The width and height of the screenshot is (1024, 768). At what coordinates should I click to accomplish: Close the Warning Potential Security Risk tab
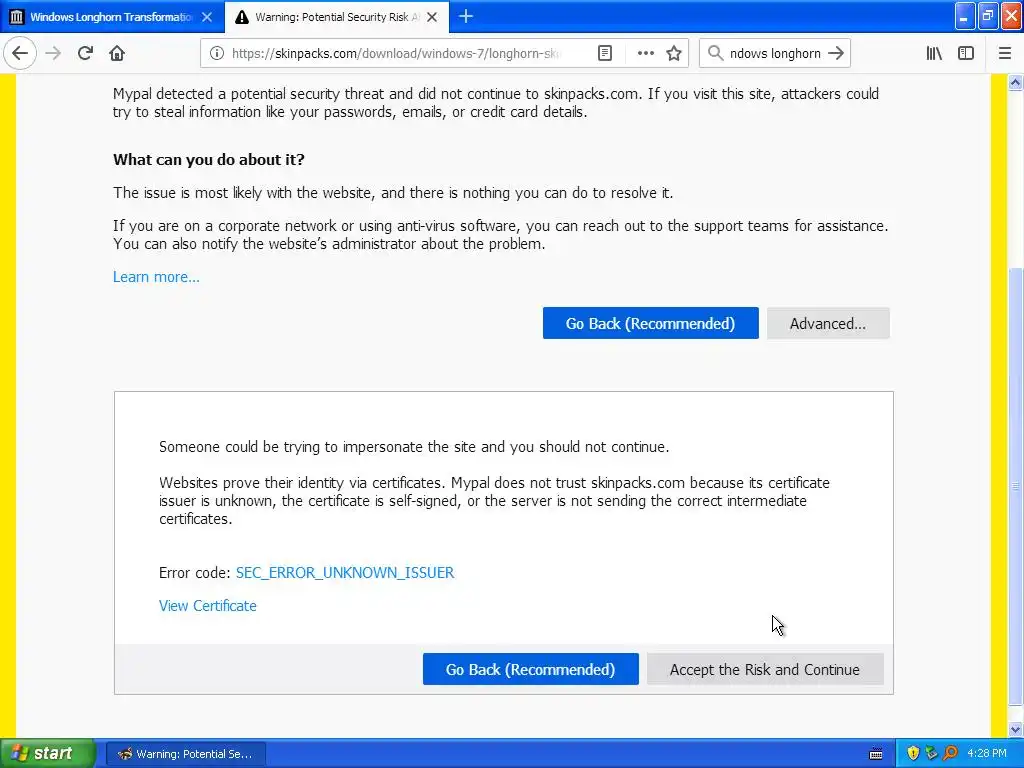click(432, 17)
